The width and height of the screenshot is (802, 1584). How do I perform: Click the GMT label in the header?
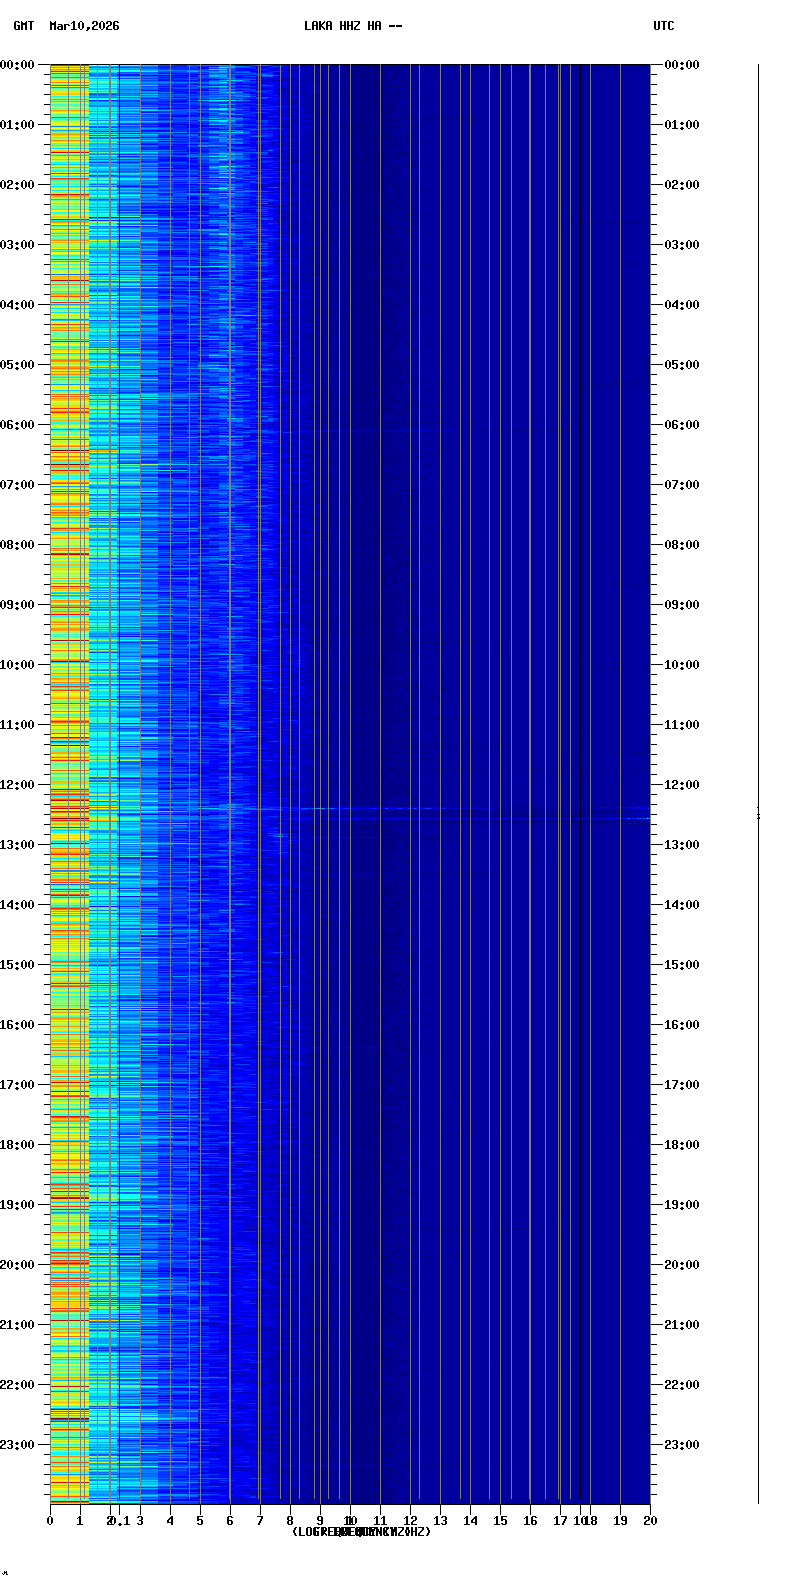click(23, 26)
